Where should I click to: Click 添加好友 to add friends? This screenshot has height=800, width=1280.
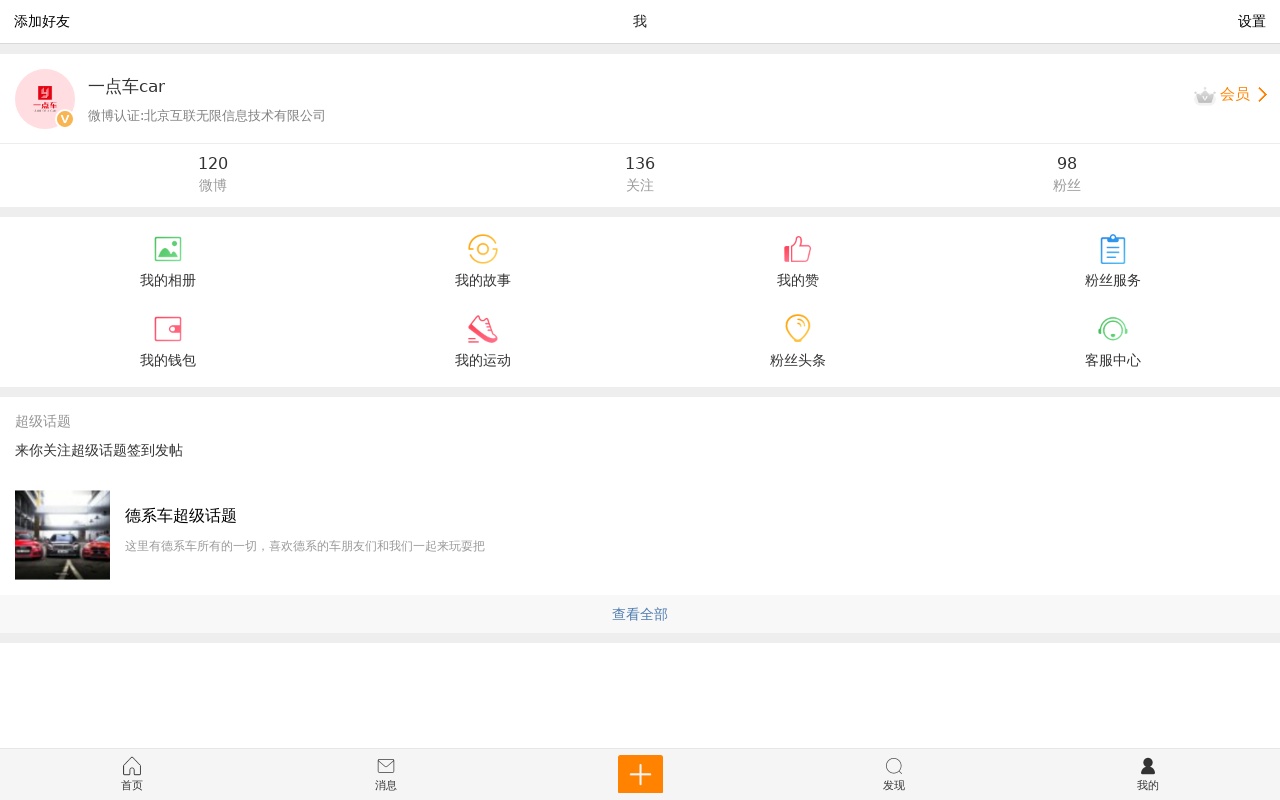(42, 21)
